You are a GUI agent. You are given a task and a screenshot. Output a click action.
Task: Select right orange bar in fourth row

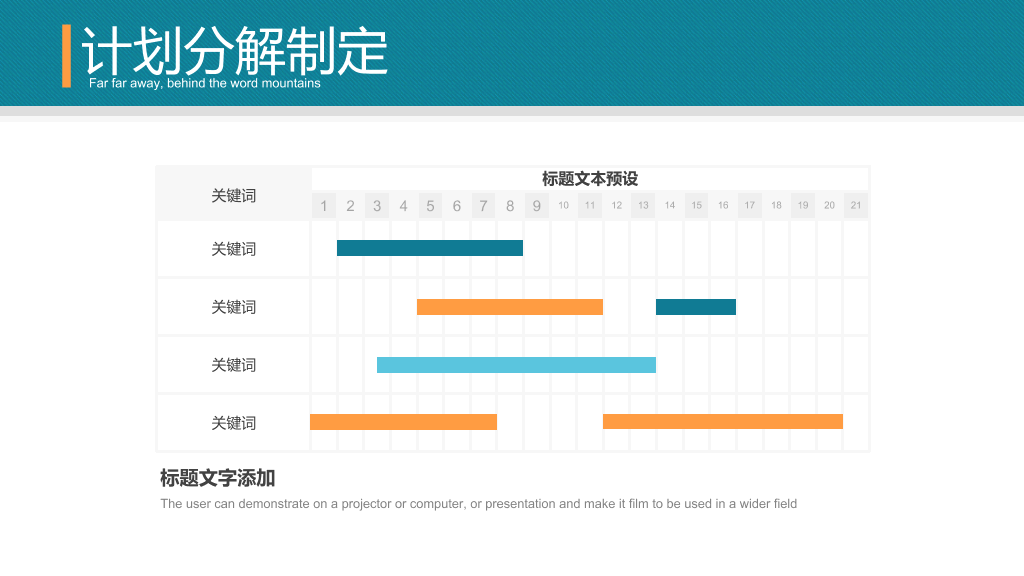tap(723, 421)
